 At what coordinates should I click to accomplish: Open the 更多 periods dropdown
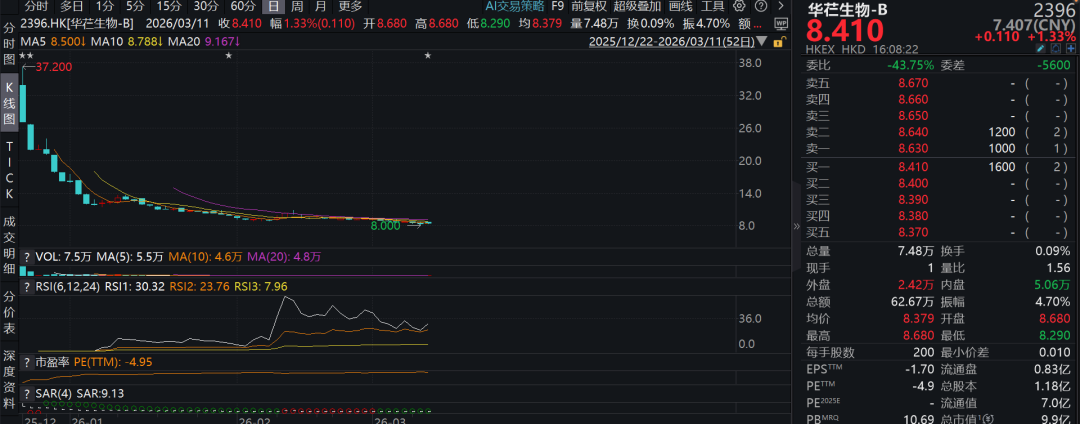pos(350,6)
